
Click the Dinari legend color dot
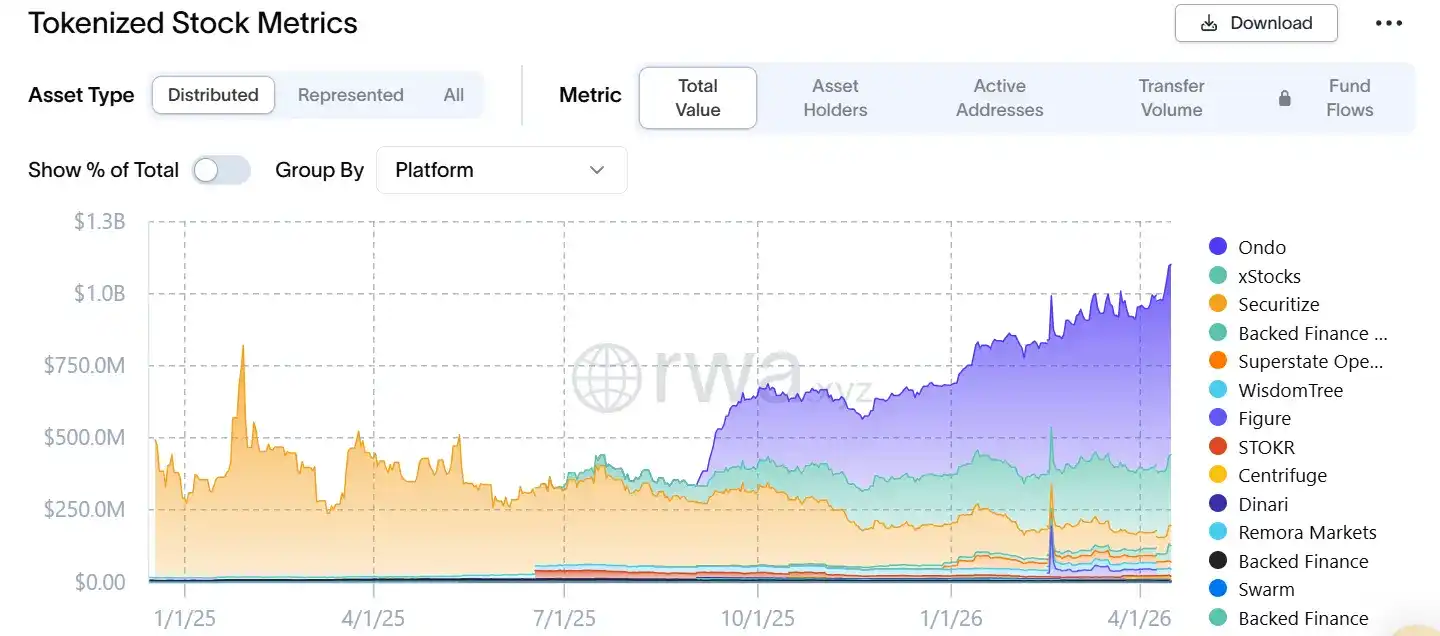(1218, 504)
